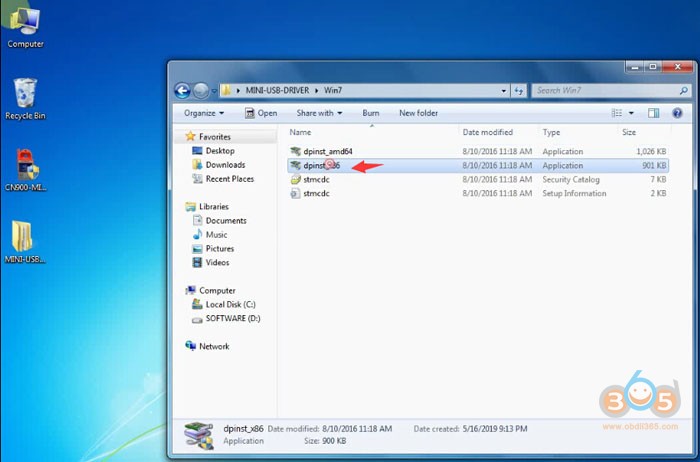Open Explorer help question mark
The image size is (700, 462).
677,113
